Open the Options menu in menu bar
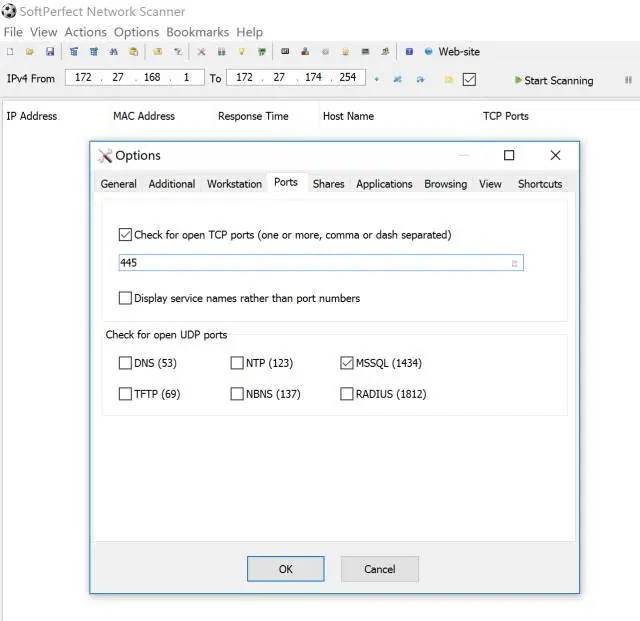640x621 pixels. point(136,32)
